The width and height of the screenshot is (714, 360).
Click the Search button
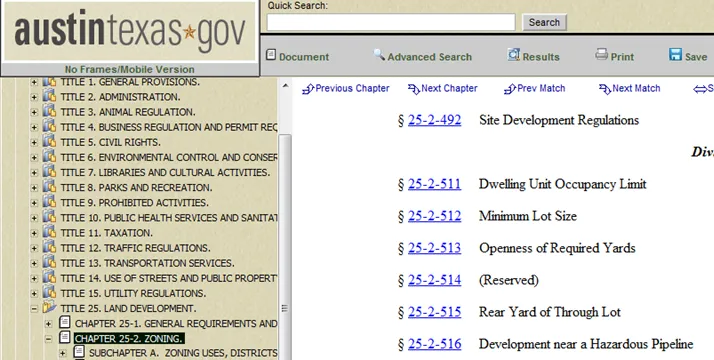tap(544, 22)
